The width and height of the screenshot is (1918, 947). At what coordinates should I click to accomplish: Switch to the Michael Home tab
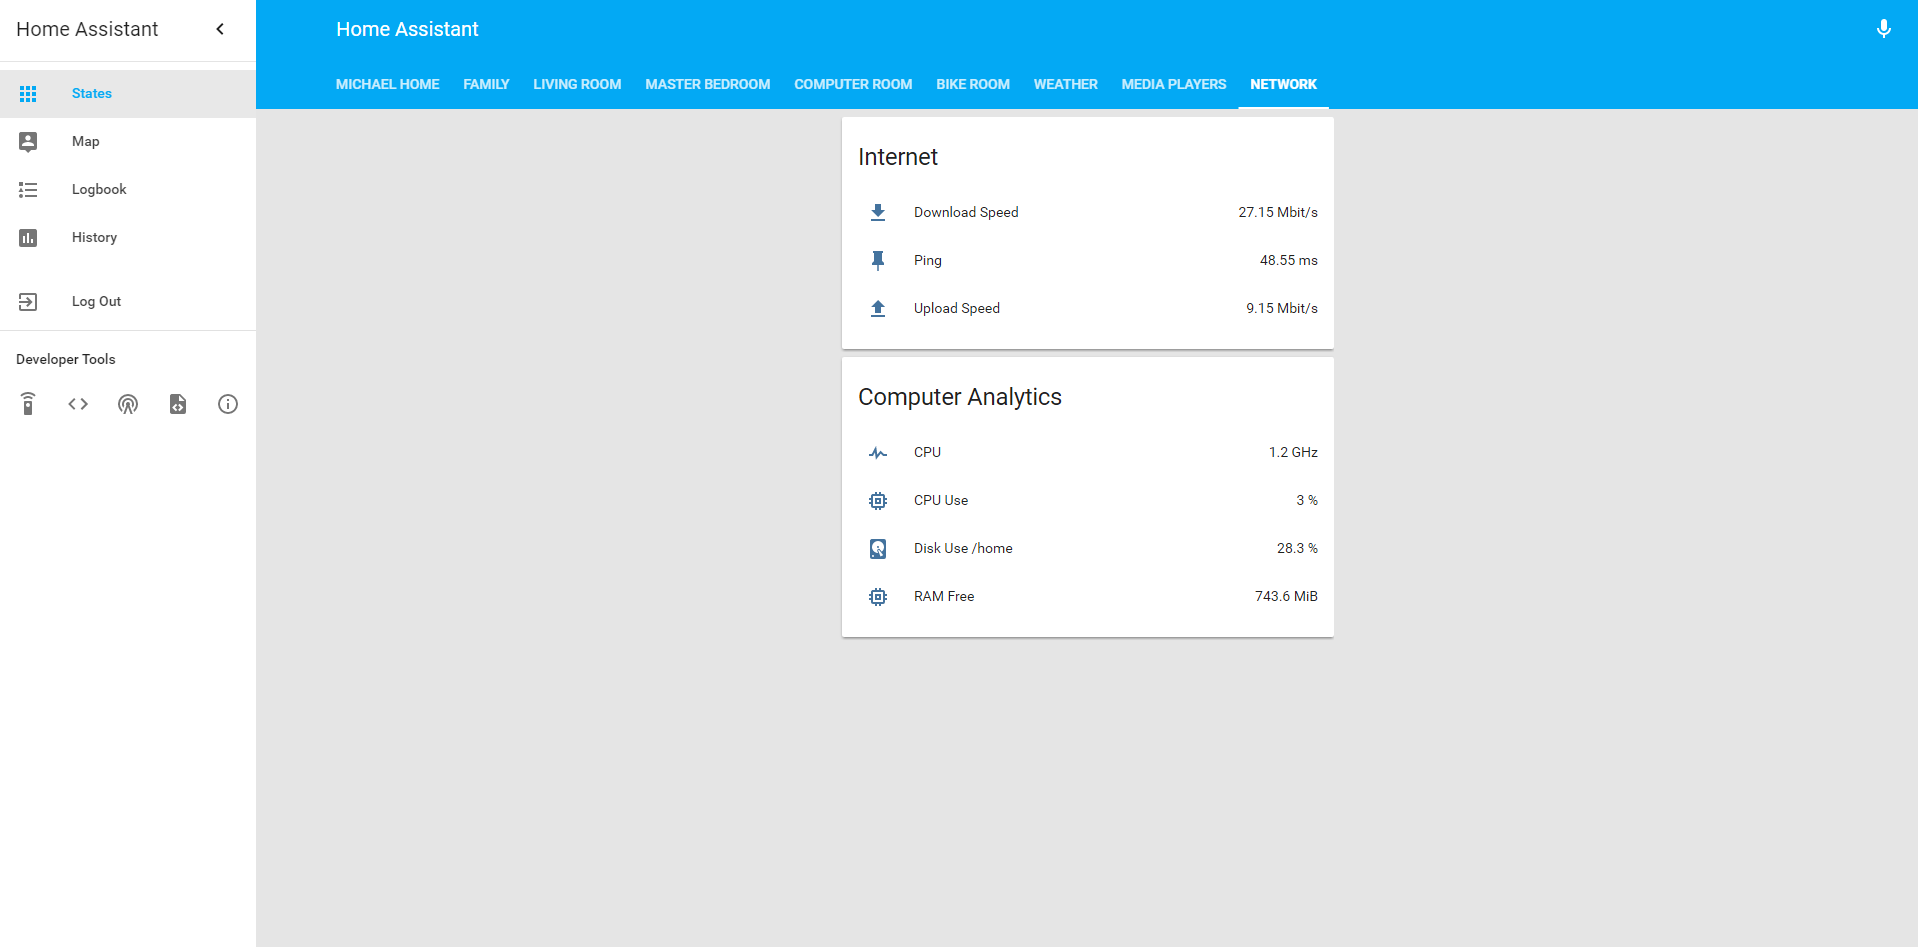(x=388, y=85)
